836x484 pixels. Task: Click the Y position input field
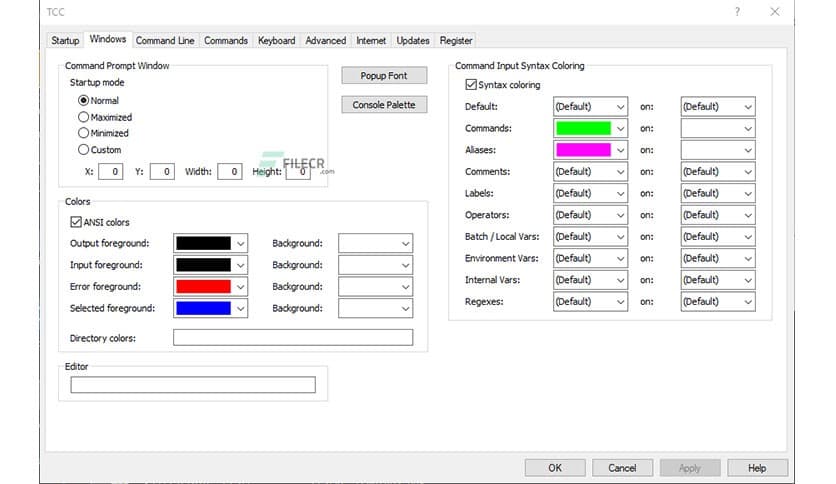[x=162, y=172]
